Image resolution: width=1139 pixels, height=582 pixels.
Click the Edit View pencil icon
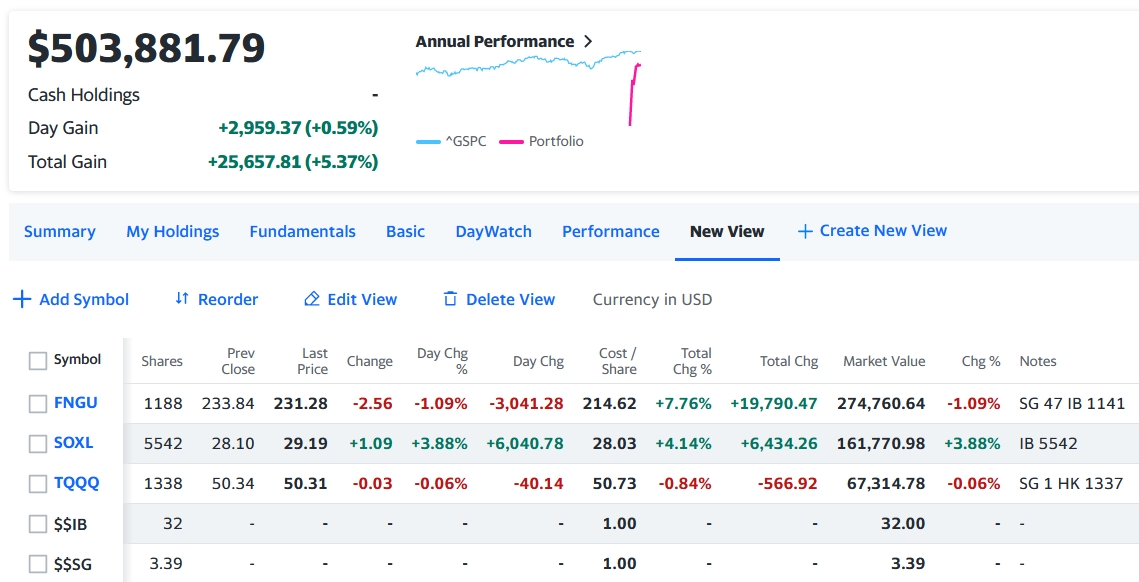312,299
